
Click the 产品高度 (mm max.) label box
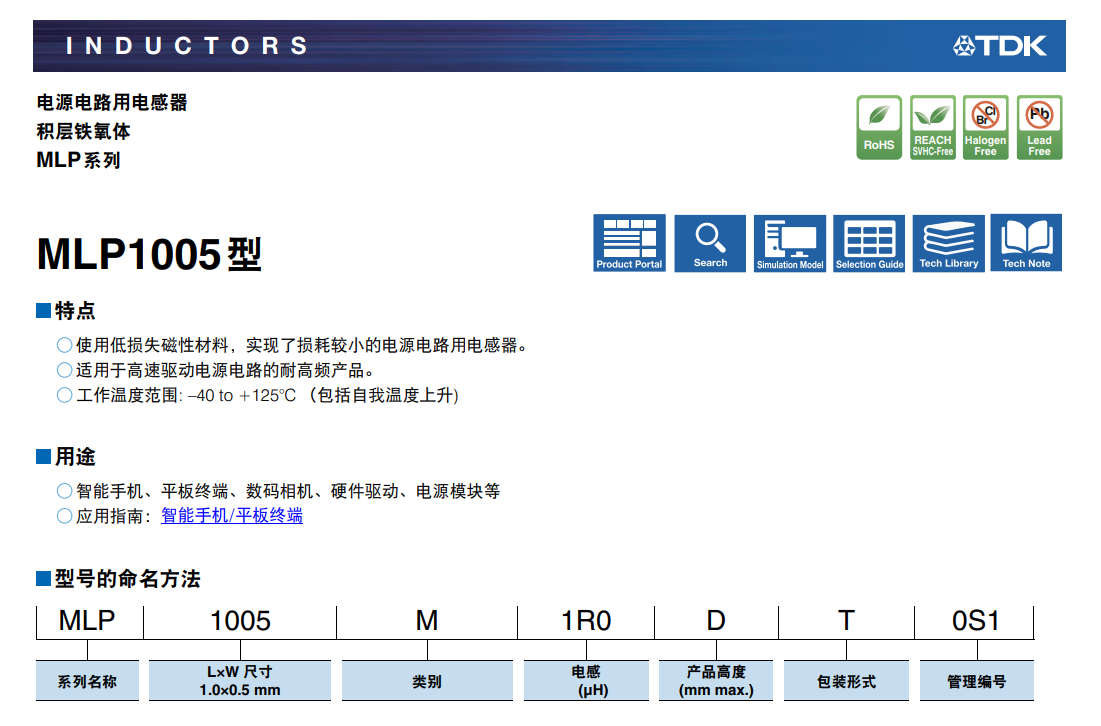click(716, 680)
